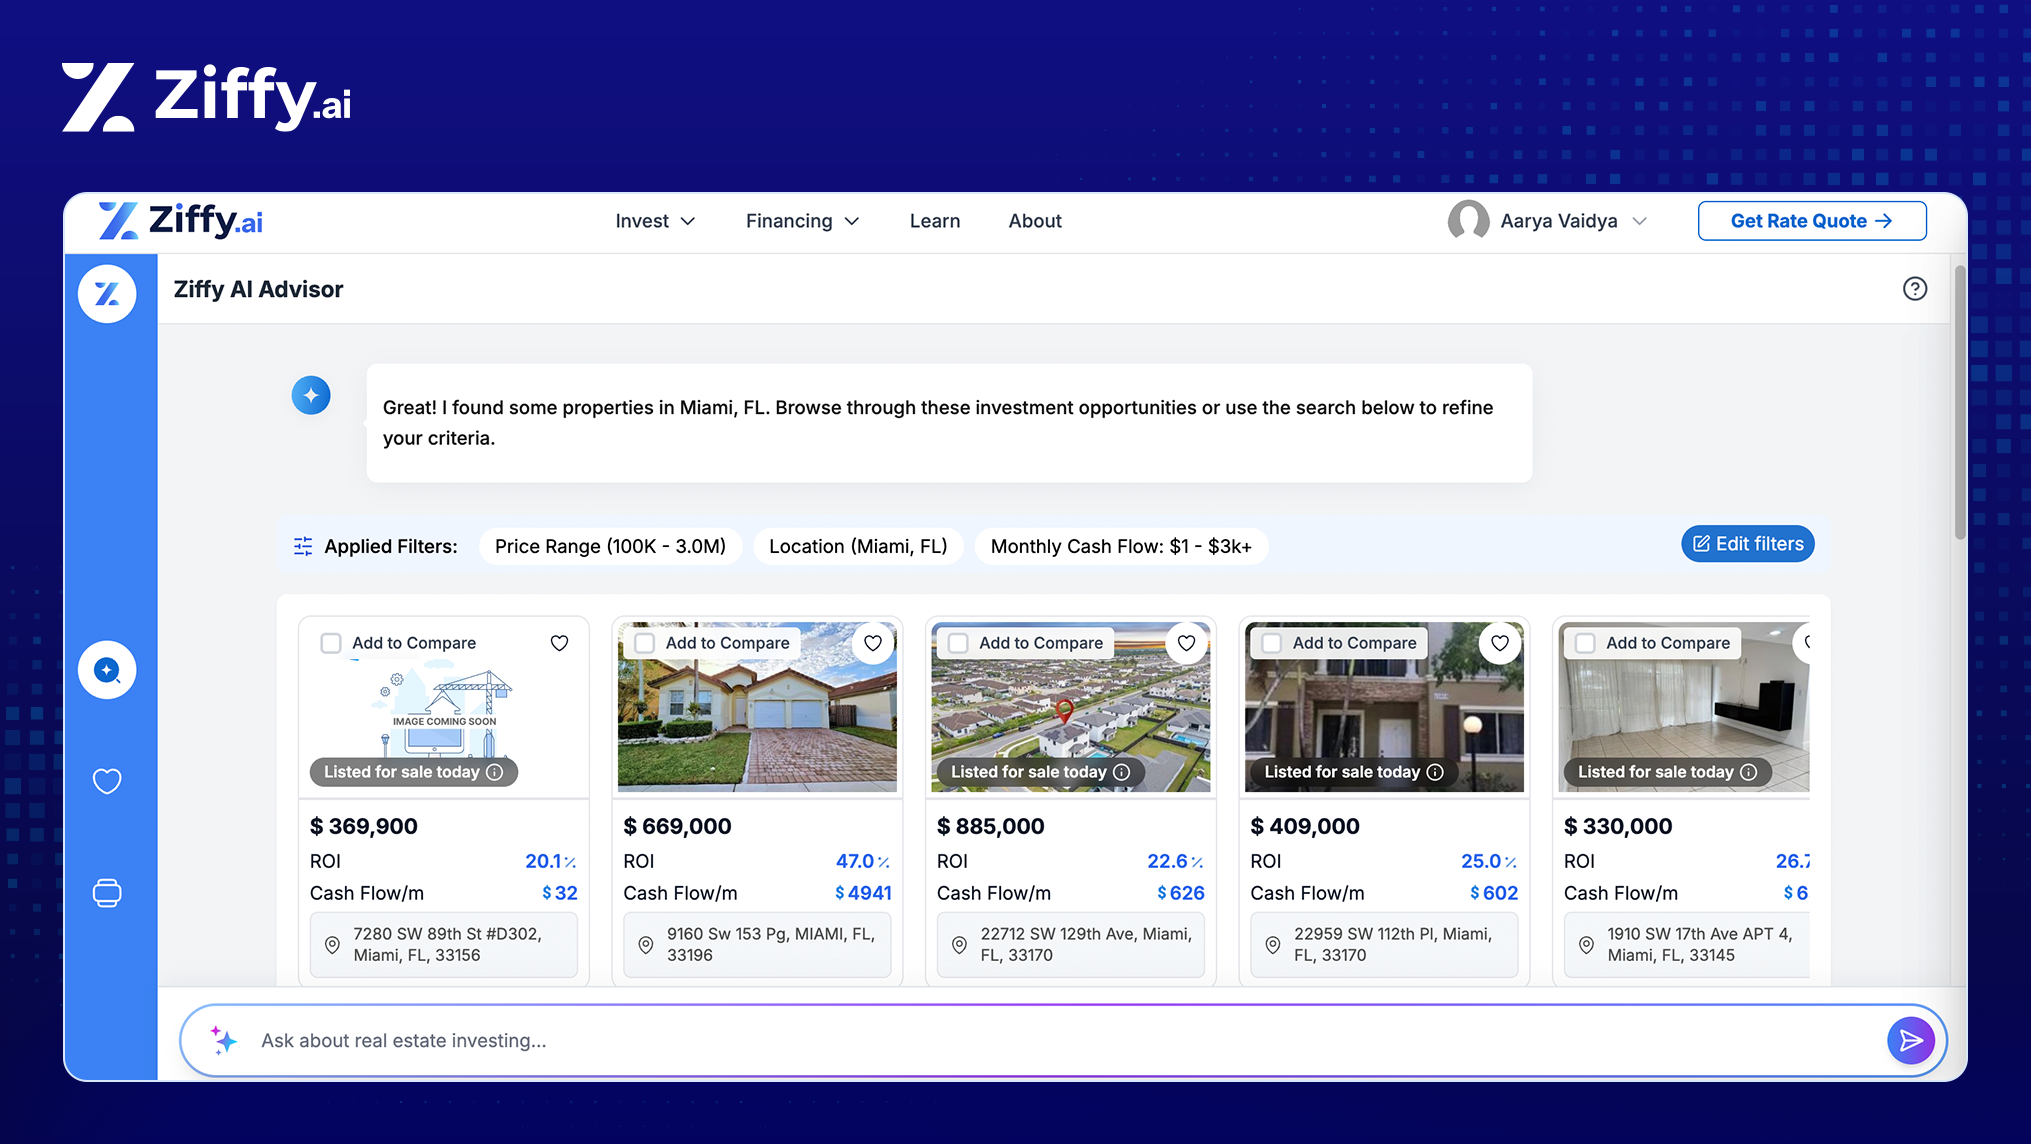Click the Ziffy logo icon in sidebar
This screenshot has width=2031, height=1144.
tap(107, 293)
